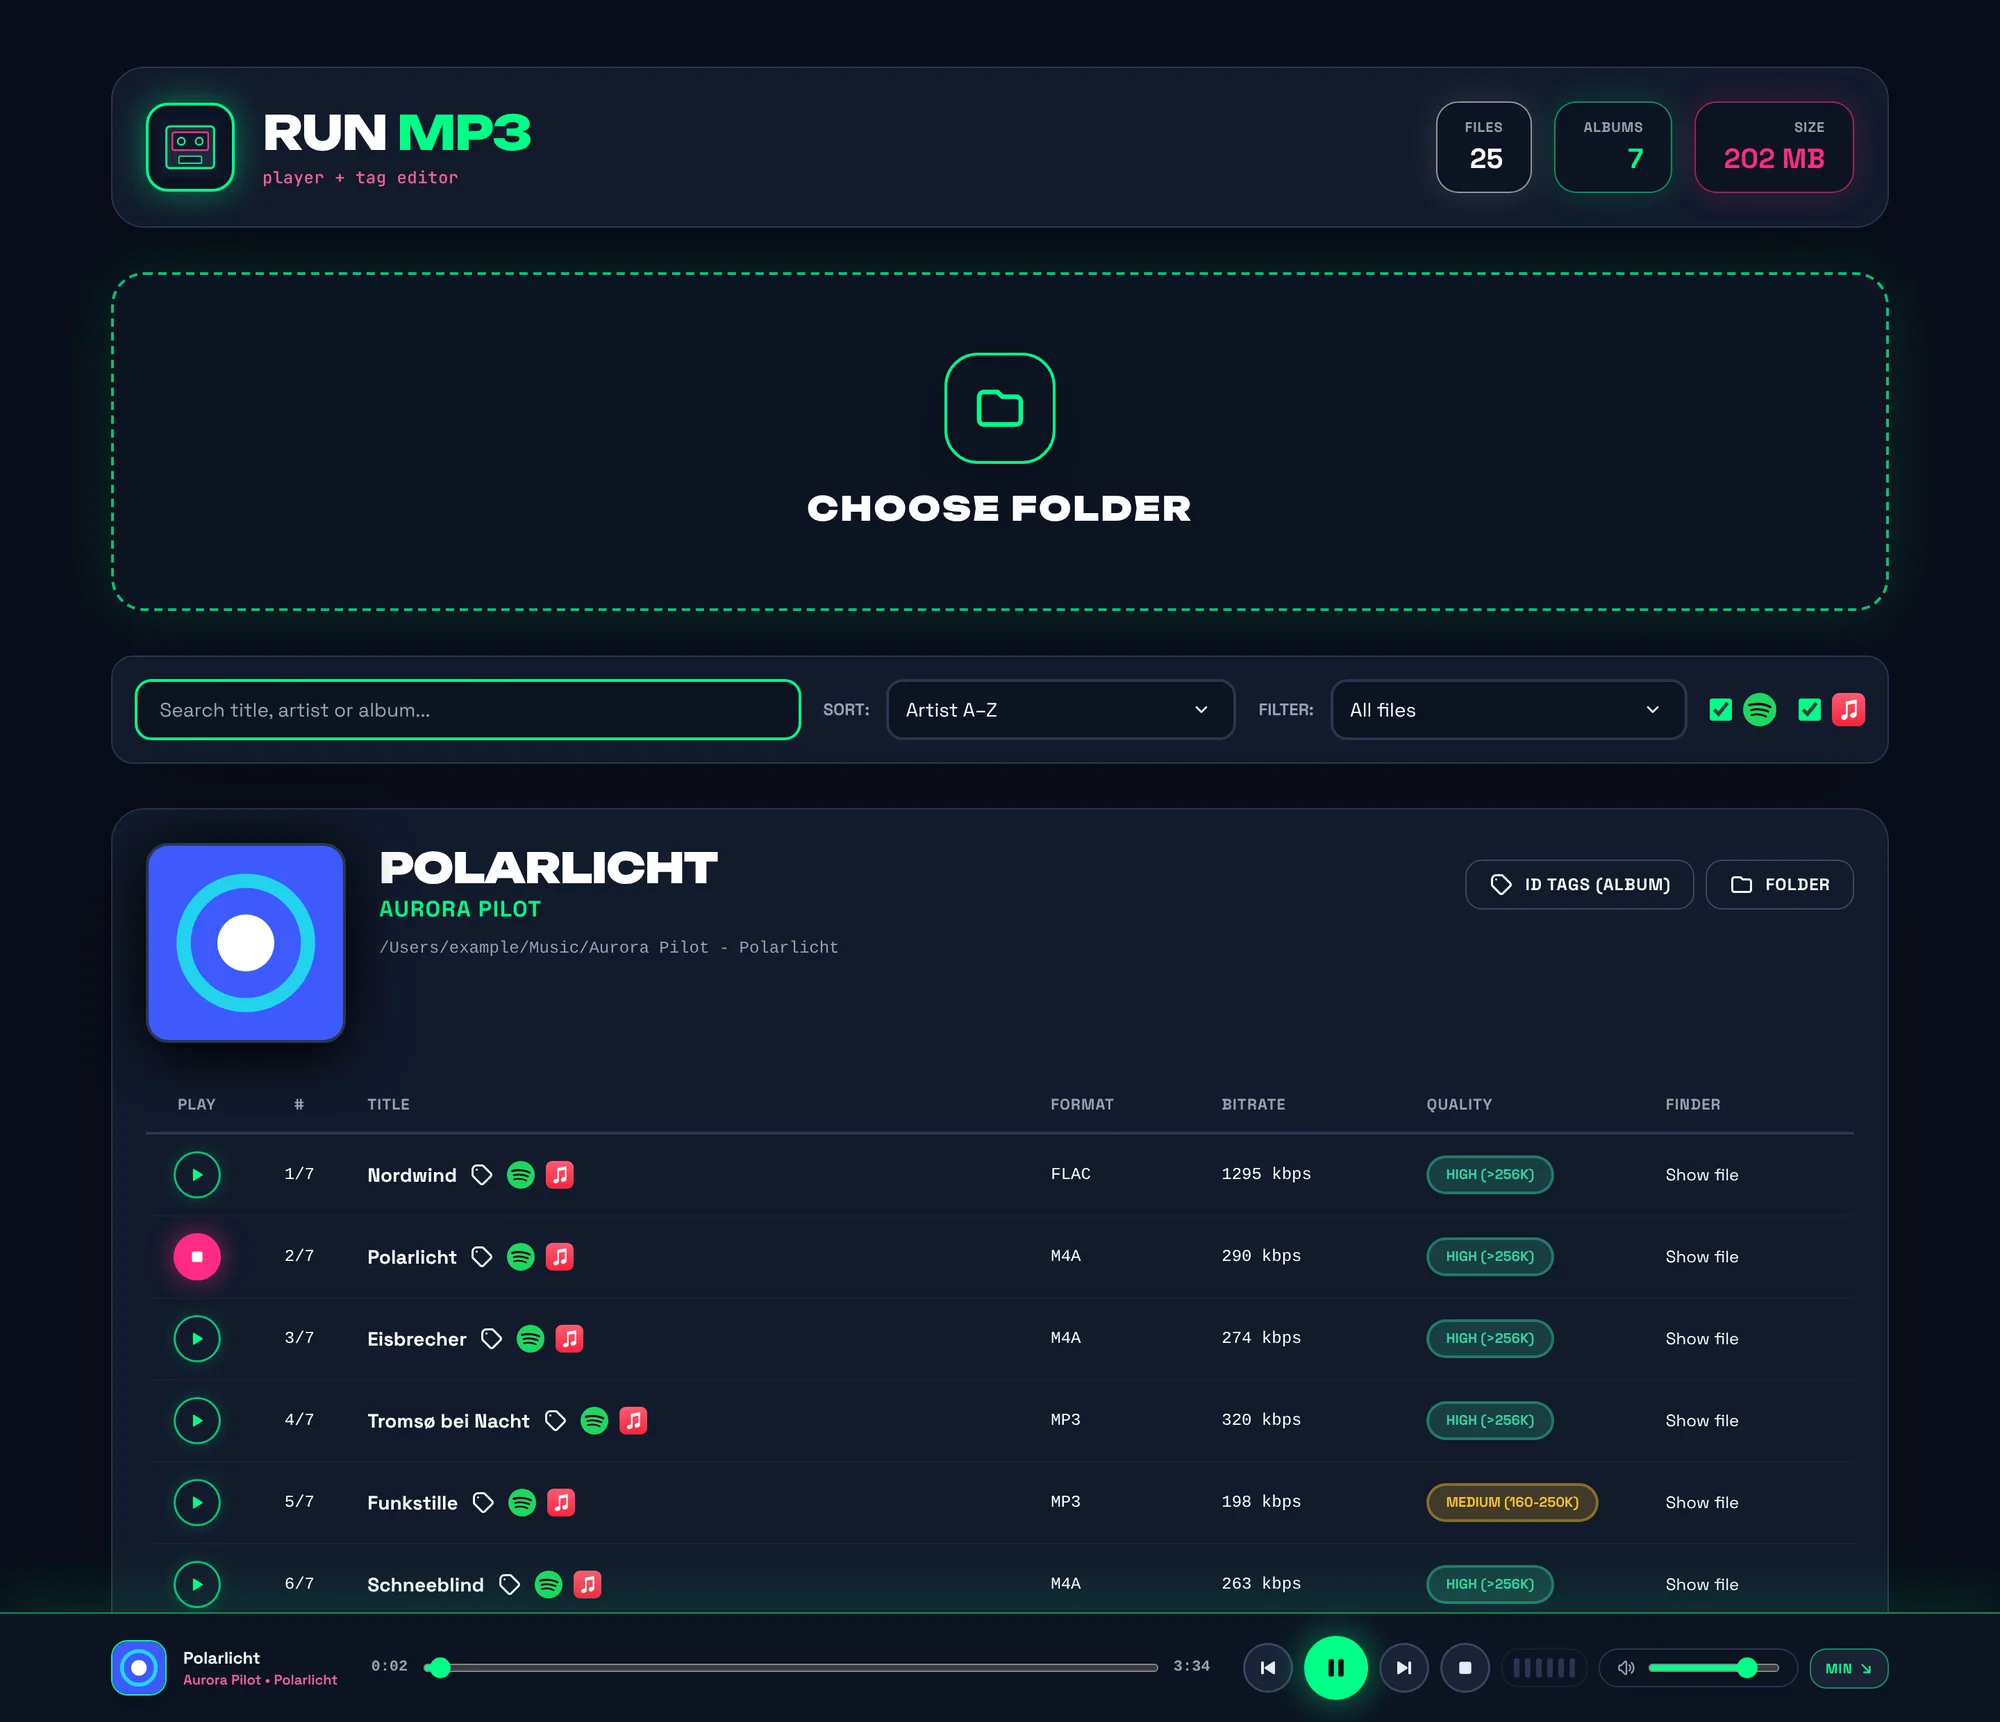Stop playback in the player bar
Image resolution: width=2000 pixels, height=1722 pixels.
[x=1465, y=1668]
